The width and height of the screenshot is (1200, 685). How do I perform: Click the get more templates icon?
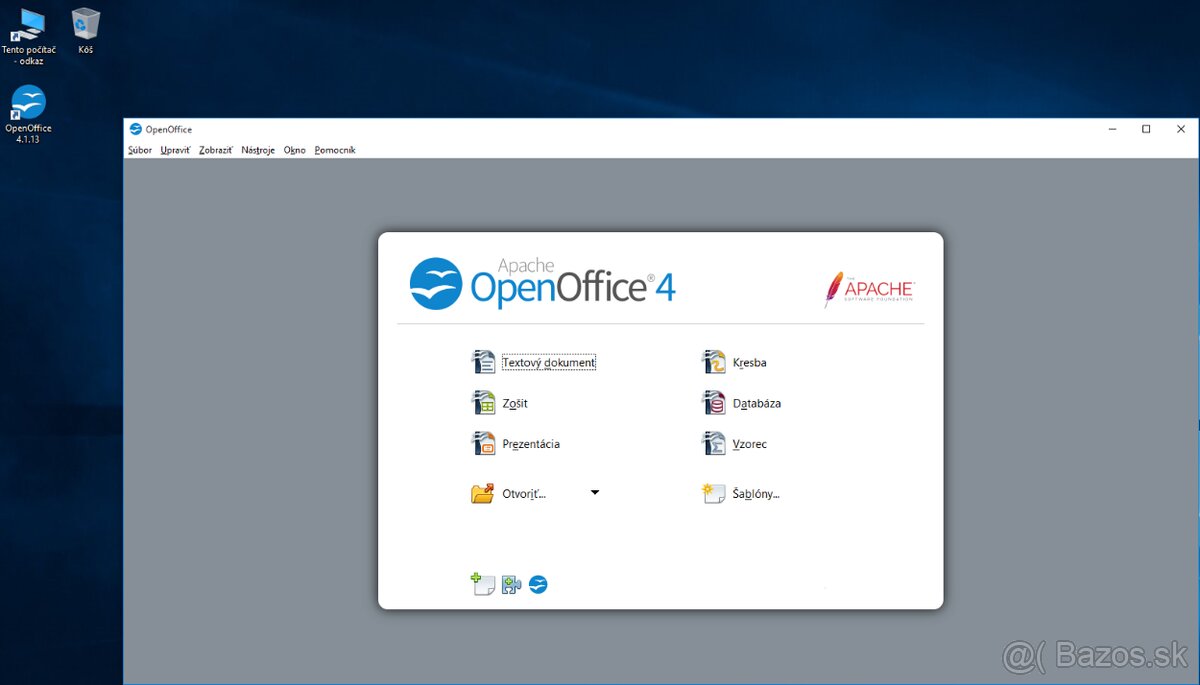click(x=483, y=584)
